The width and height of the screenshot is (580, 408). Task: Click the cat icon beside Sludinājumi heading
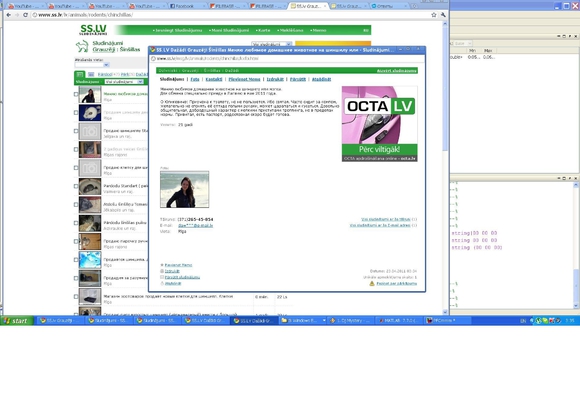point(82,46)
